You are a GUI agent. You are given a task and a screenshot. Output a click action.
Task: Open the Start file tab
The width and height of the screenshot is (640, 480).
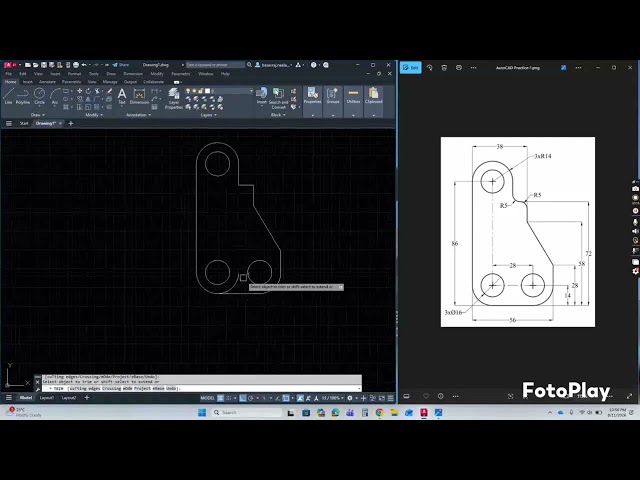tap(24, 123)
